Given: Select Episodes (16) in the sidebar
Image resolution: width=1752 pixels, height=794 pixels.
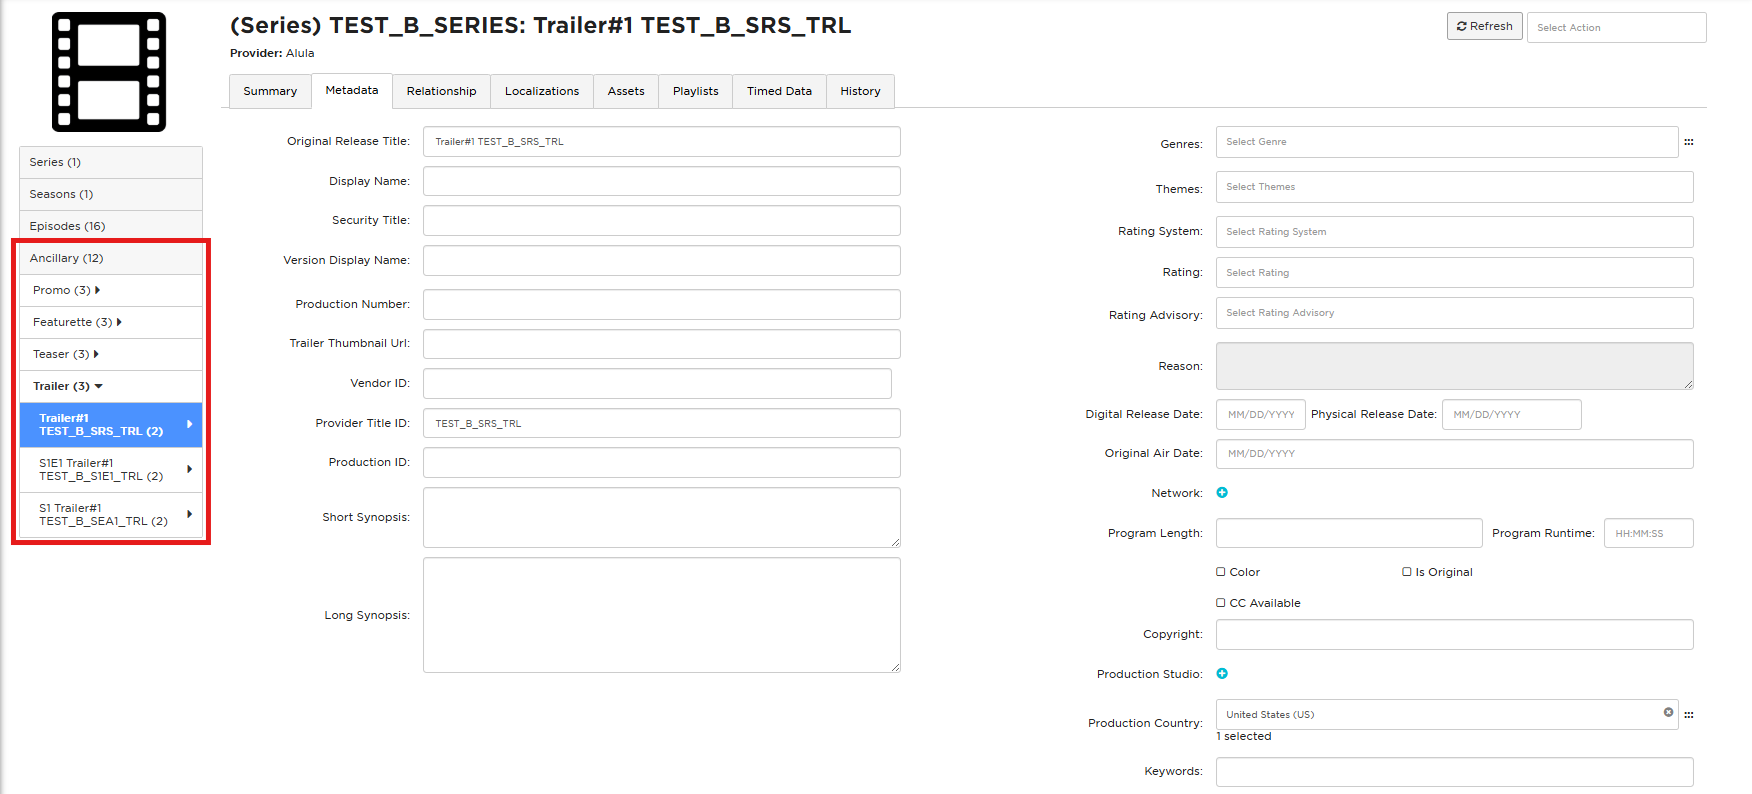Looking at the screenshot, I should pyautogui.click(x=111, y=226).
